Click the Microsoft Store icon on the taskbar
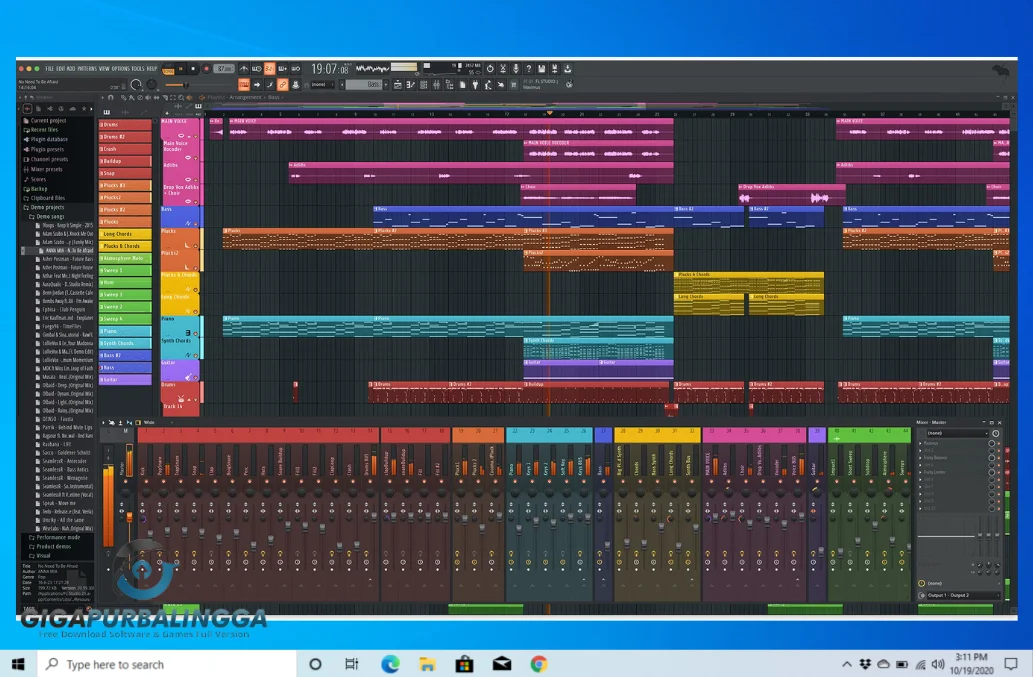Viewport: 1033px width, 677px height. click(462, 664)
